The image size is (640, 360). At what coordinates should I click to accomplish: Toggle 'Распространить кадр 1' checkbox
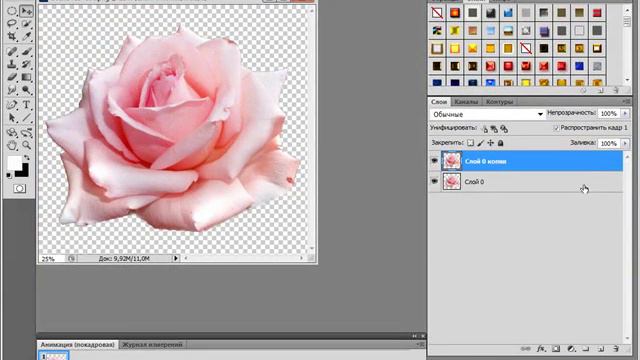[x=556, y=128]
